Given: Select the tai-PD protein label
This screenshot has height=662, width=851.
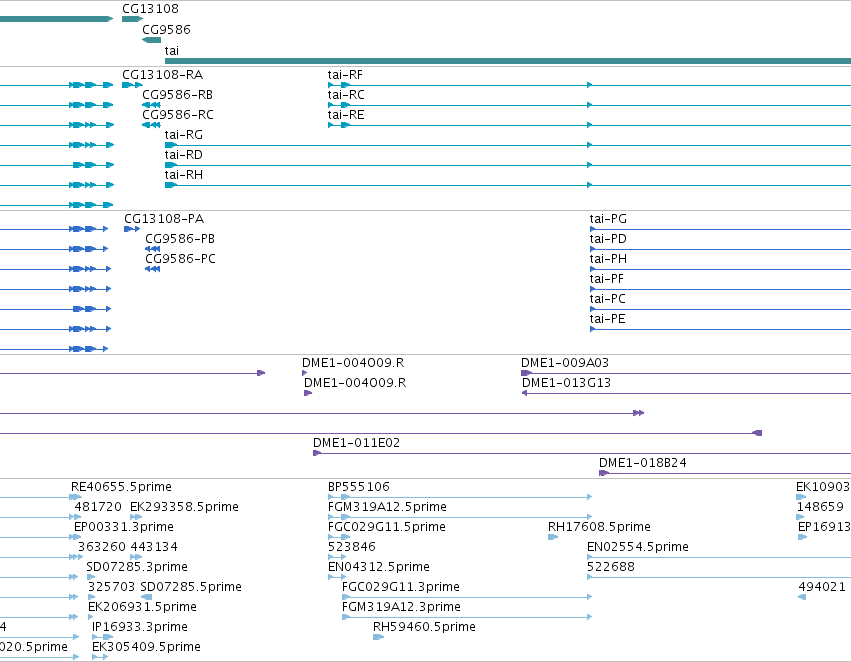Looking at the screenshot, I should 608,239.
